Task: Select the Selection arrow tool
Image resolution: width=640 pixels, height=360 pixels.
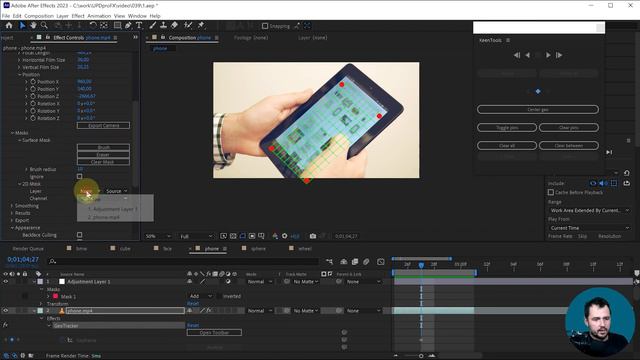Action: point(22,25)
